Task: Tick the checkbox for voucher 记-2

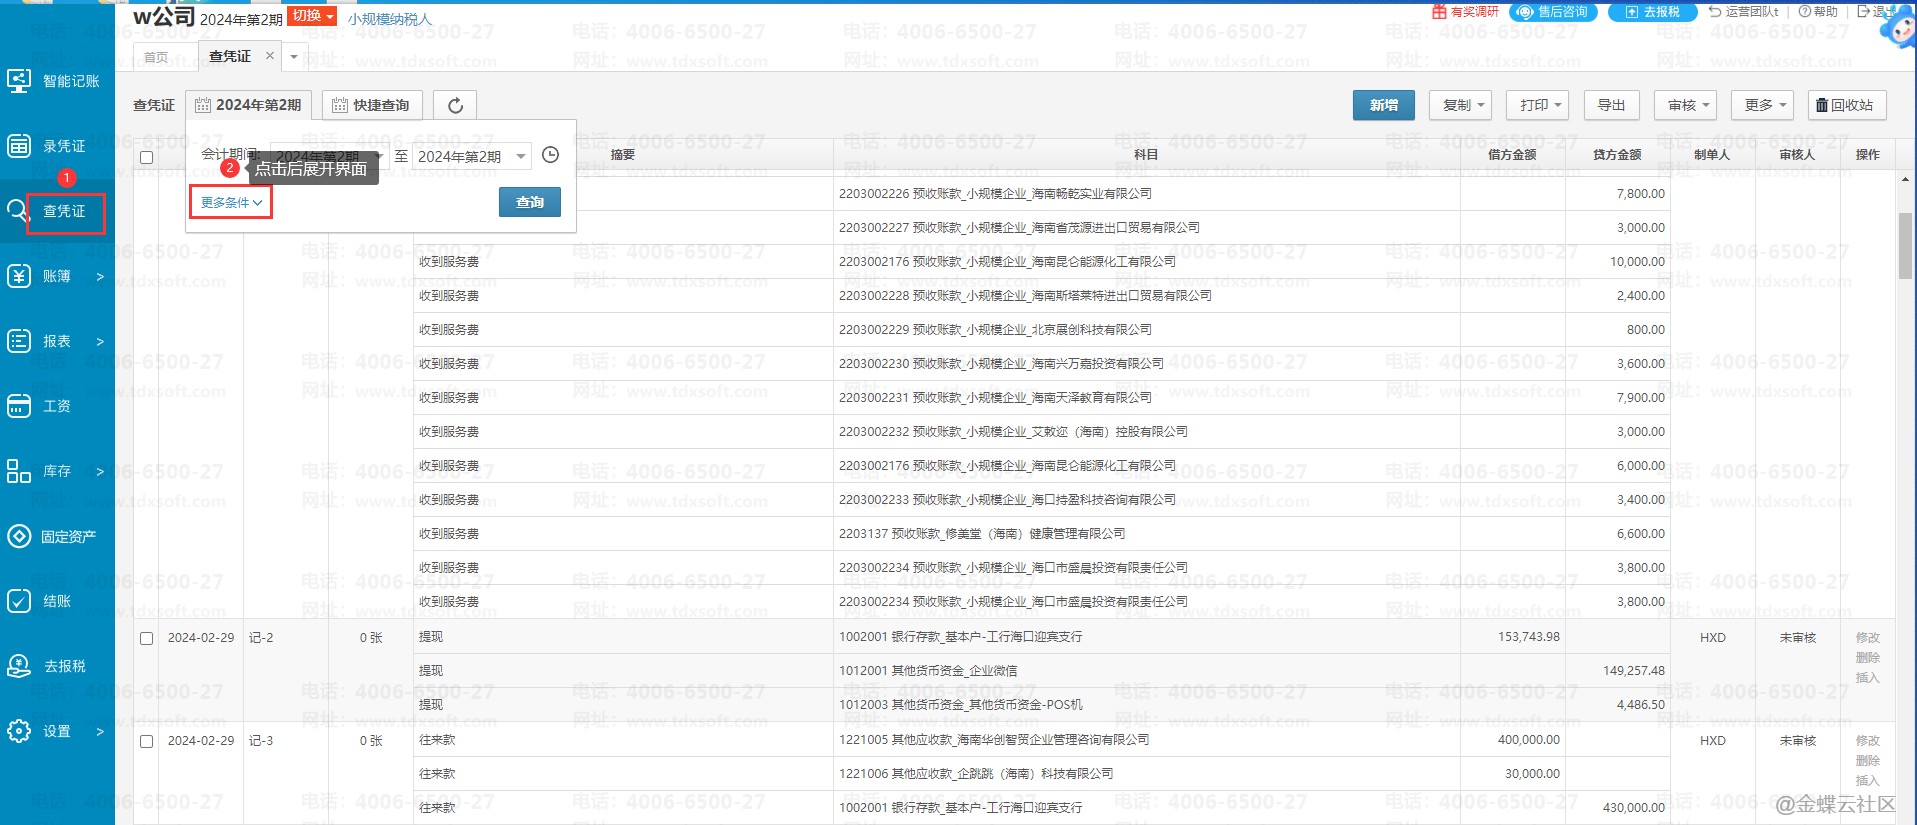Action: [147, 638]
